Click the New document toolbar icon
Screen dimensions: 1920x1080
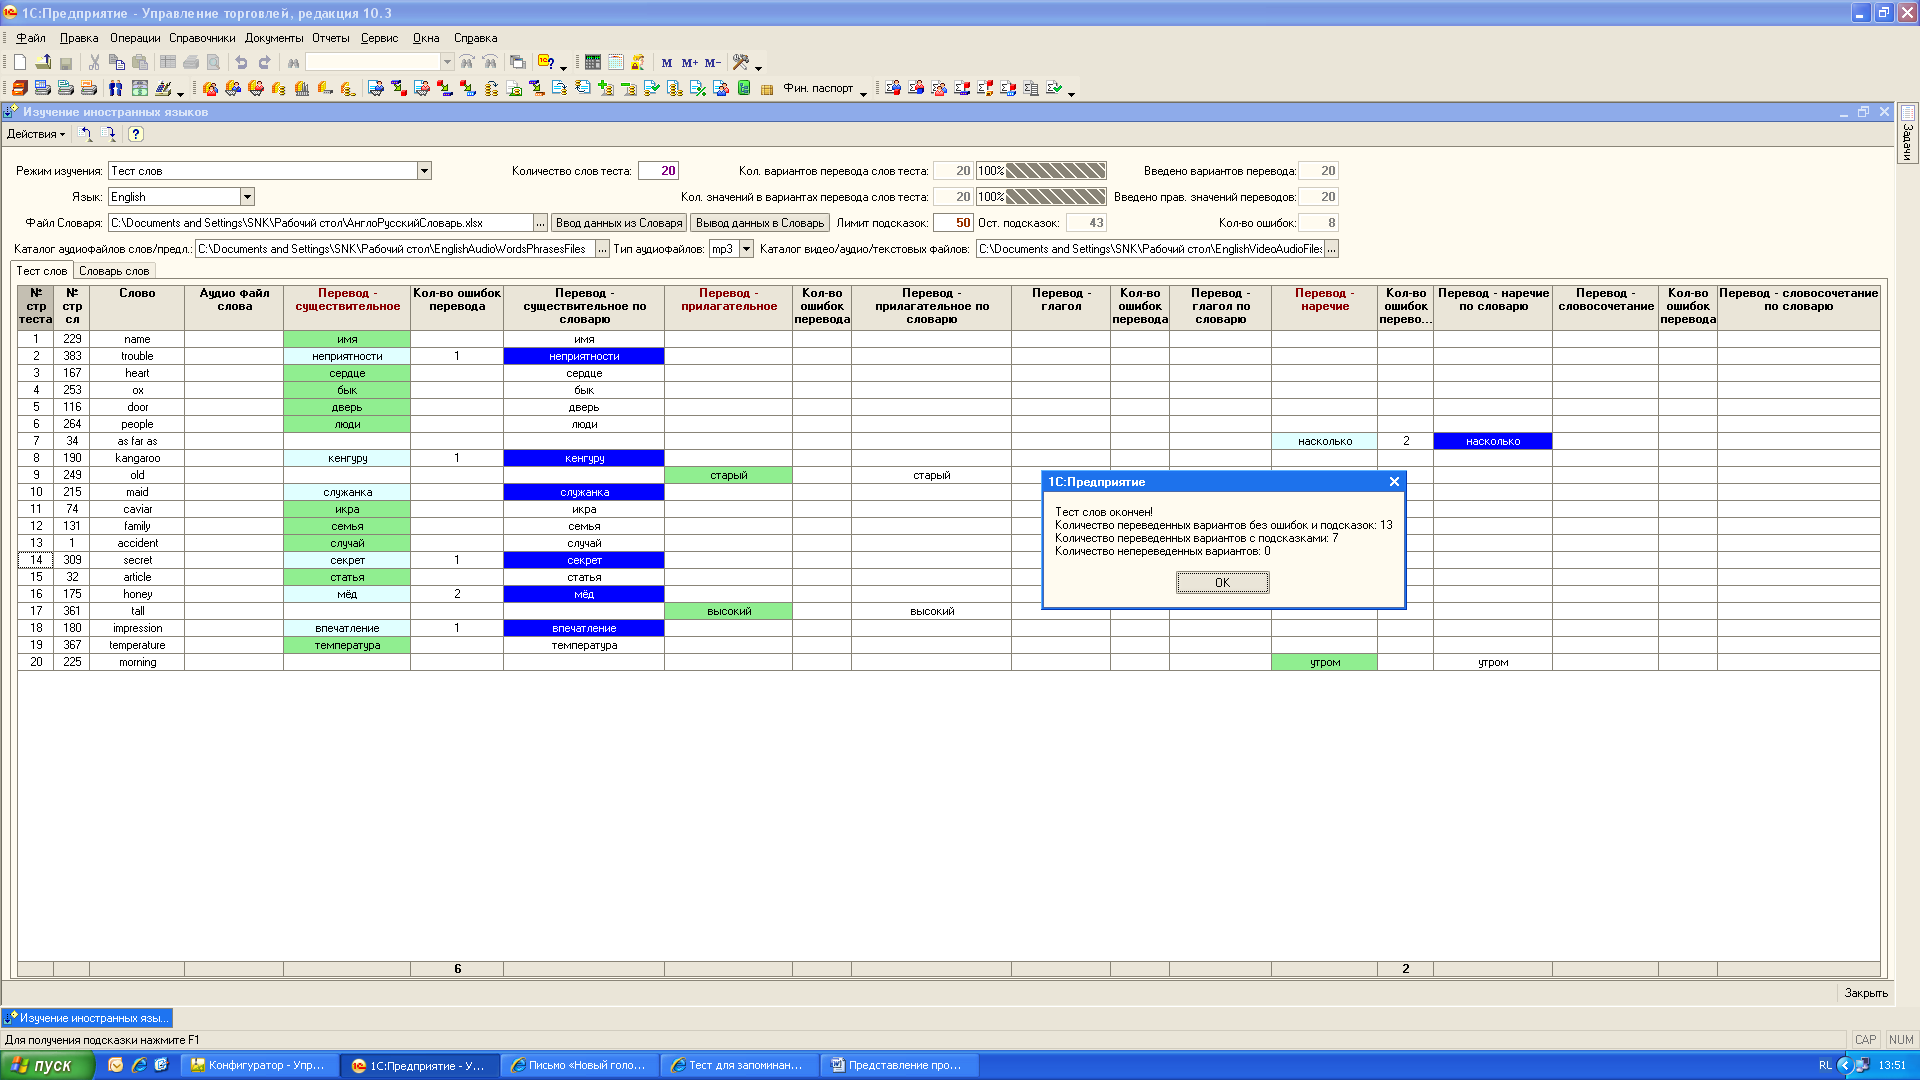click(x=19, y=62)
